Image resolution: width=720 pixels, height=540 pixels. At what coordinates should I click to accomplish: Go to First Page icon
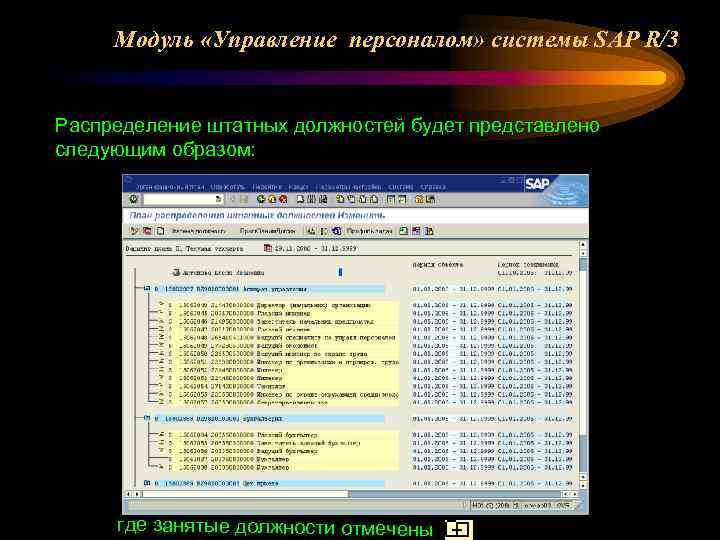340,199
